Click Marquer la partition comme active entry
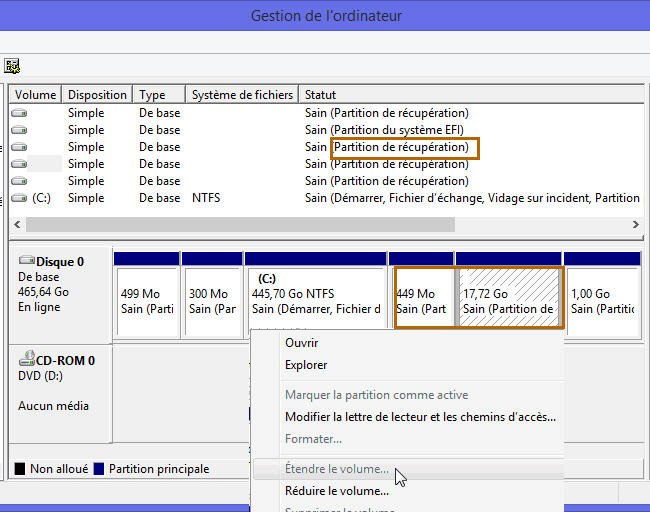This screenshot has width=650, height=512. click(x=376, y=395)
